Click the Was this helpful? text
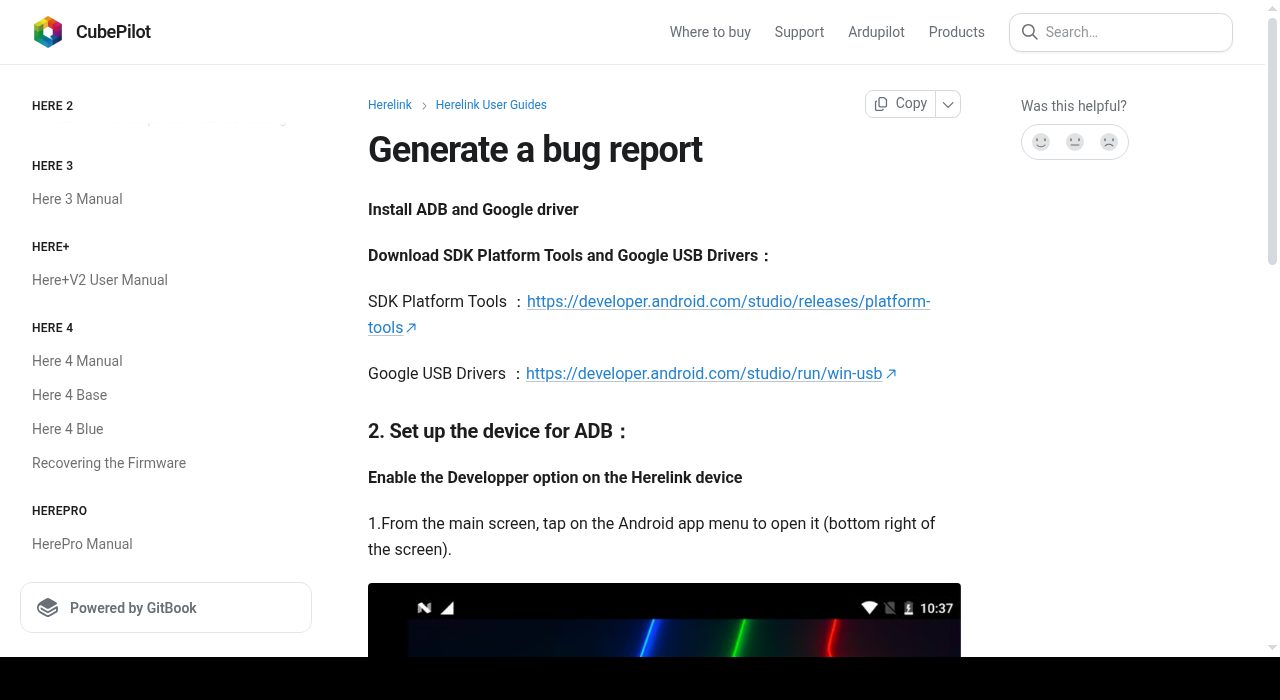1280x700 pixels. 1074,106
